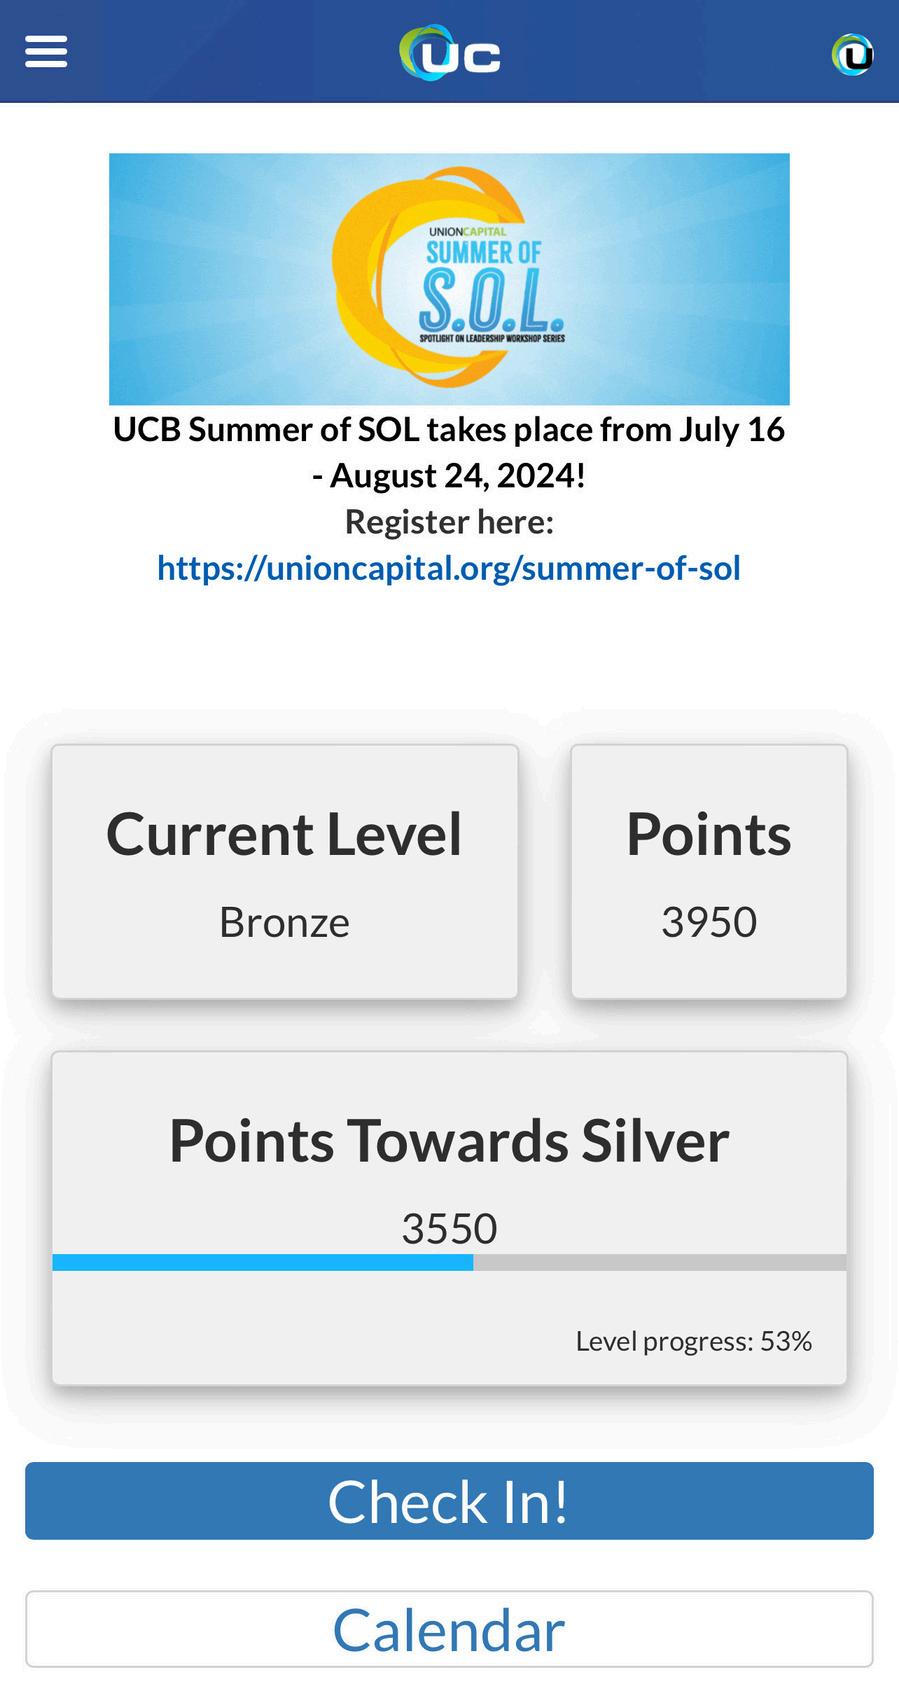Tap the Current Level card

click(285, 871)
